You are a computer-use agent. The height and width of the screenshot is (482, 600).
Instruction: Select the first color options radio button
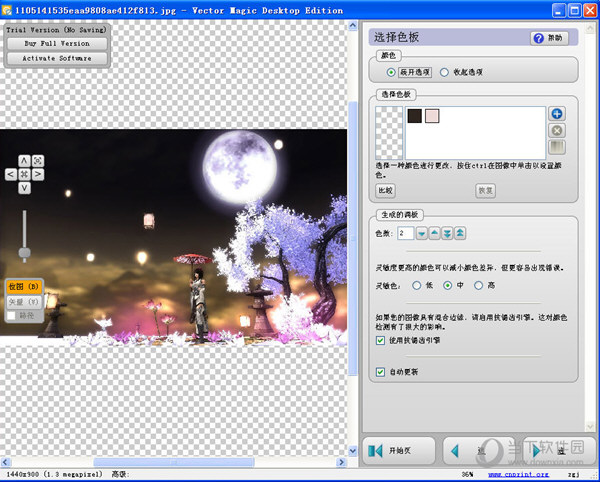(x=391, y=72)
